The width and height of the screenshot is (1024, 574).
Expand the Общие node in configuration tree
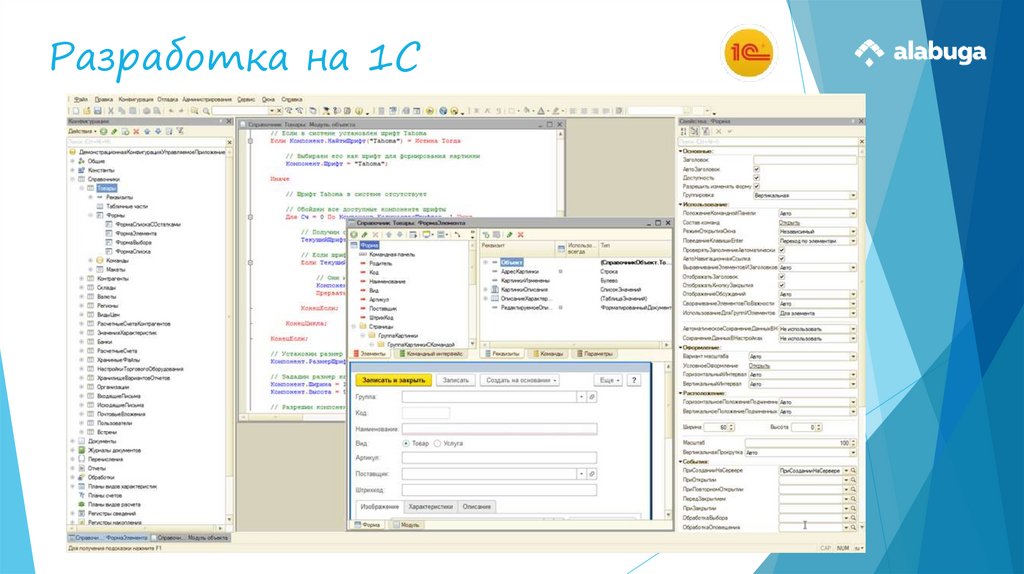[73, 161]
